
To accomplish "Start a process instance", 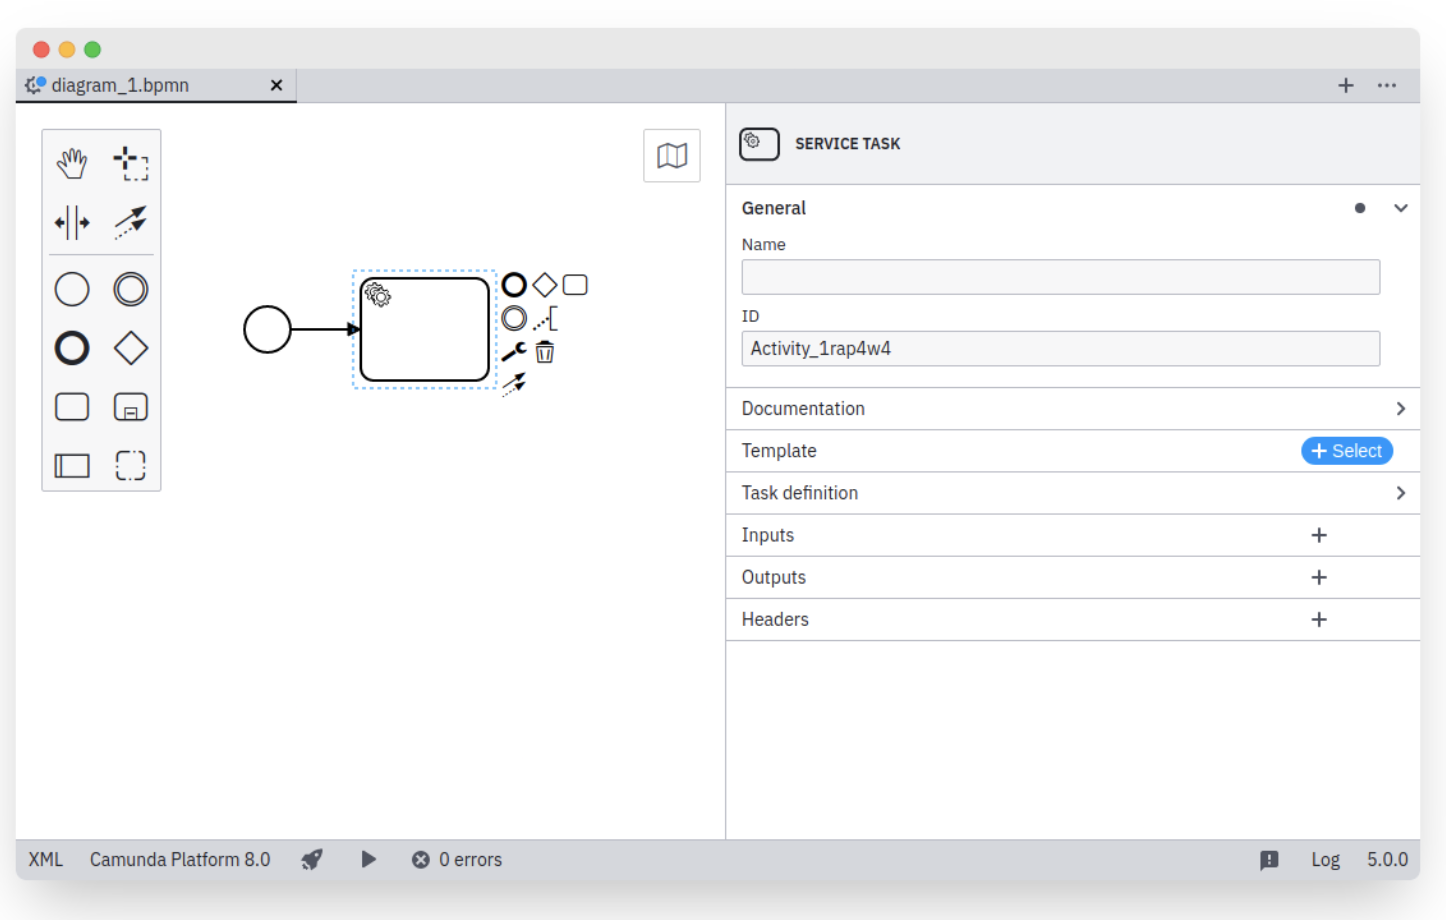I will [369, 860].
